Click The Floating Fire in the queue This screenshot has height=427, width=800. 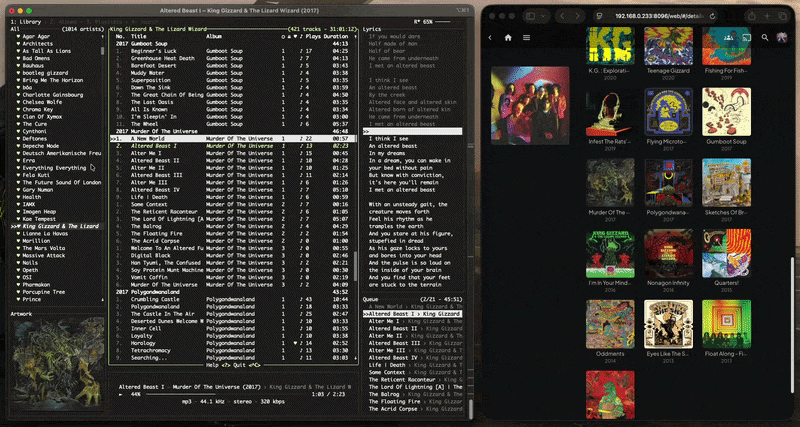pos(396,401)
